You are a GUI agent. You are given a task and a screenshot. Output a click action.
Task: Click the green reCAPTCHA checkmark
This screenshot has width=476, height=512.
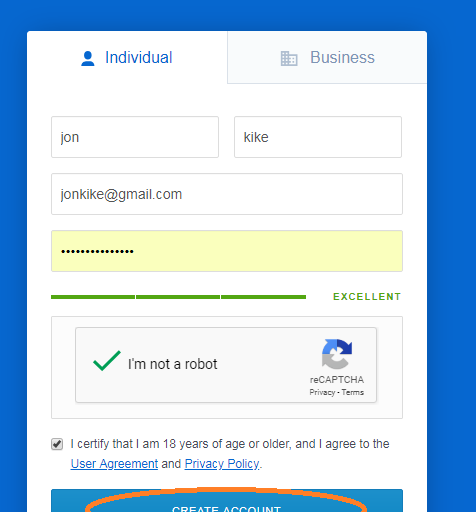107,361
